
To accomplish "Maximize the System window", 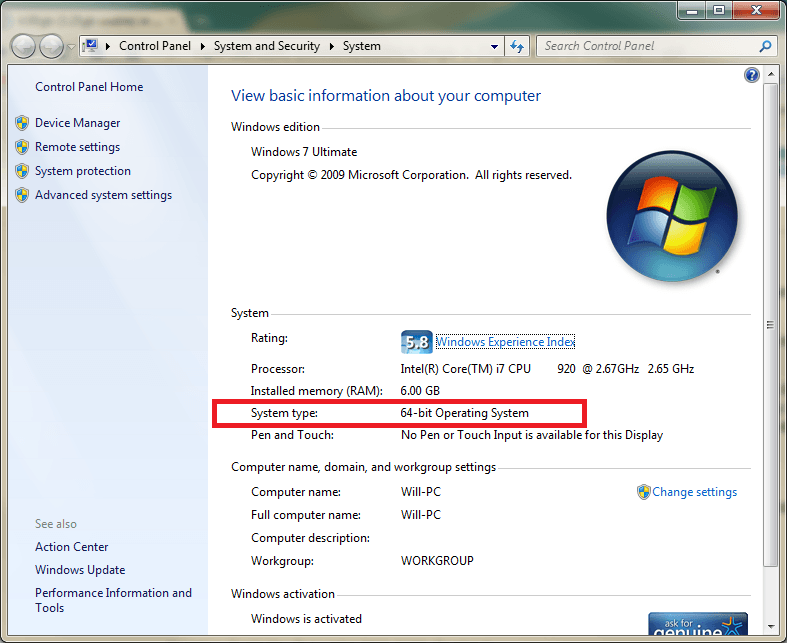I will [x=719, y=11].
